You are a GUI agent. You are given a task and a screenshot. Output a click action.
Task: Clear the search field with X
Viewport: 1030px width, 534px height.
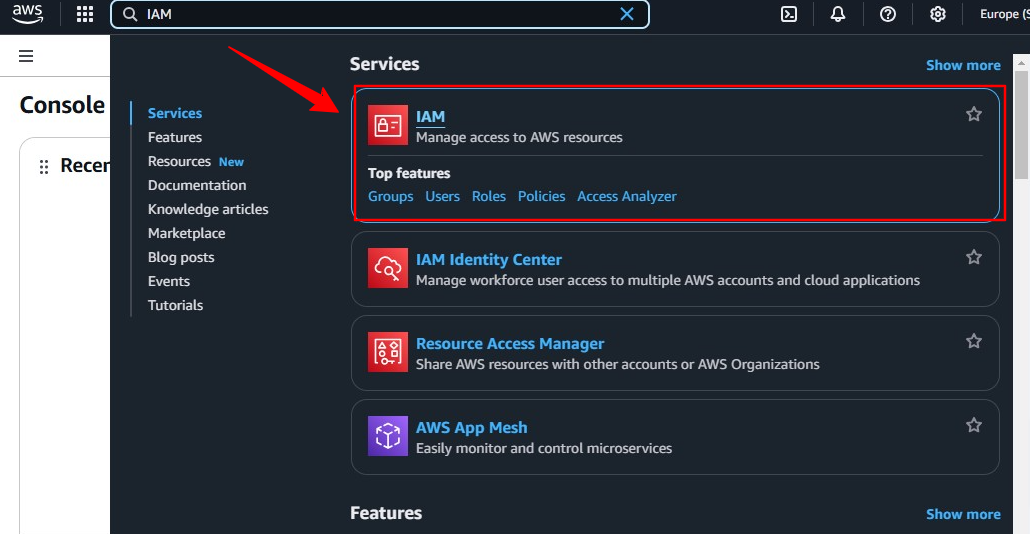point(627,14)
